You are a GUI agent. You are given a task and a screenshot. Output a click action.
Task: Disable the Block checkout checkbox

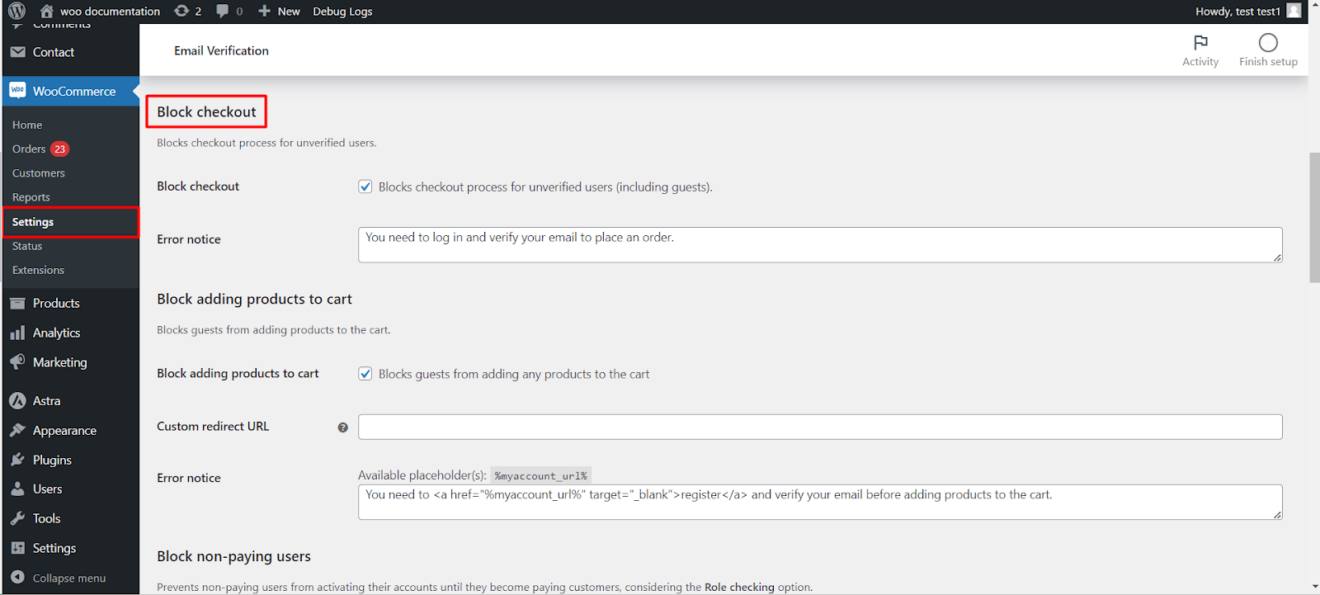(365, 186)
